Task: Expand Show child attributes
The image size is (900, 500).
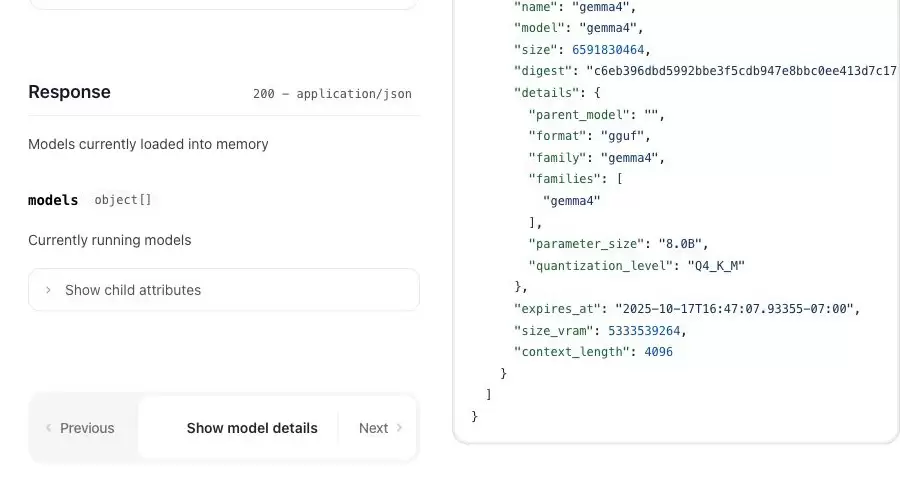Action: pyautogui.click(x=224, y=290)
